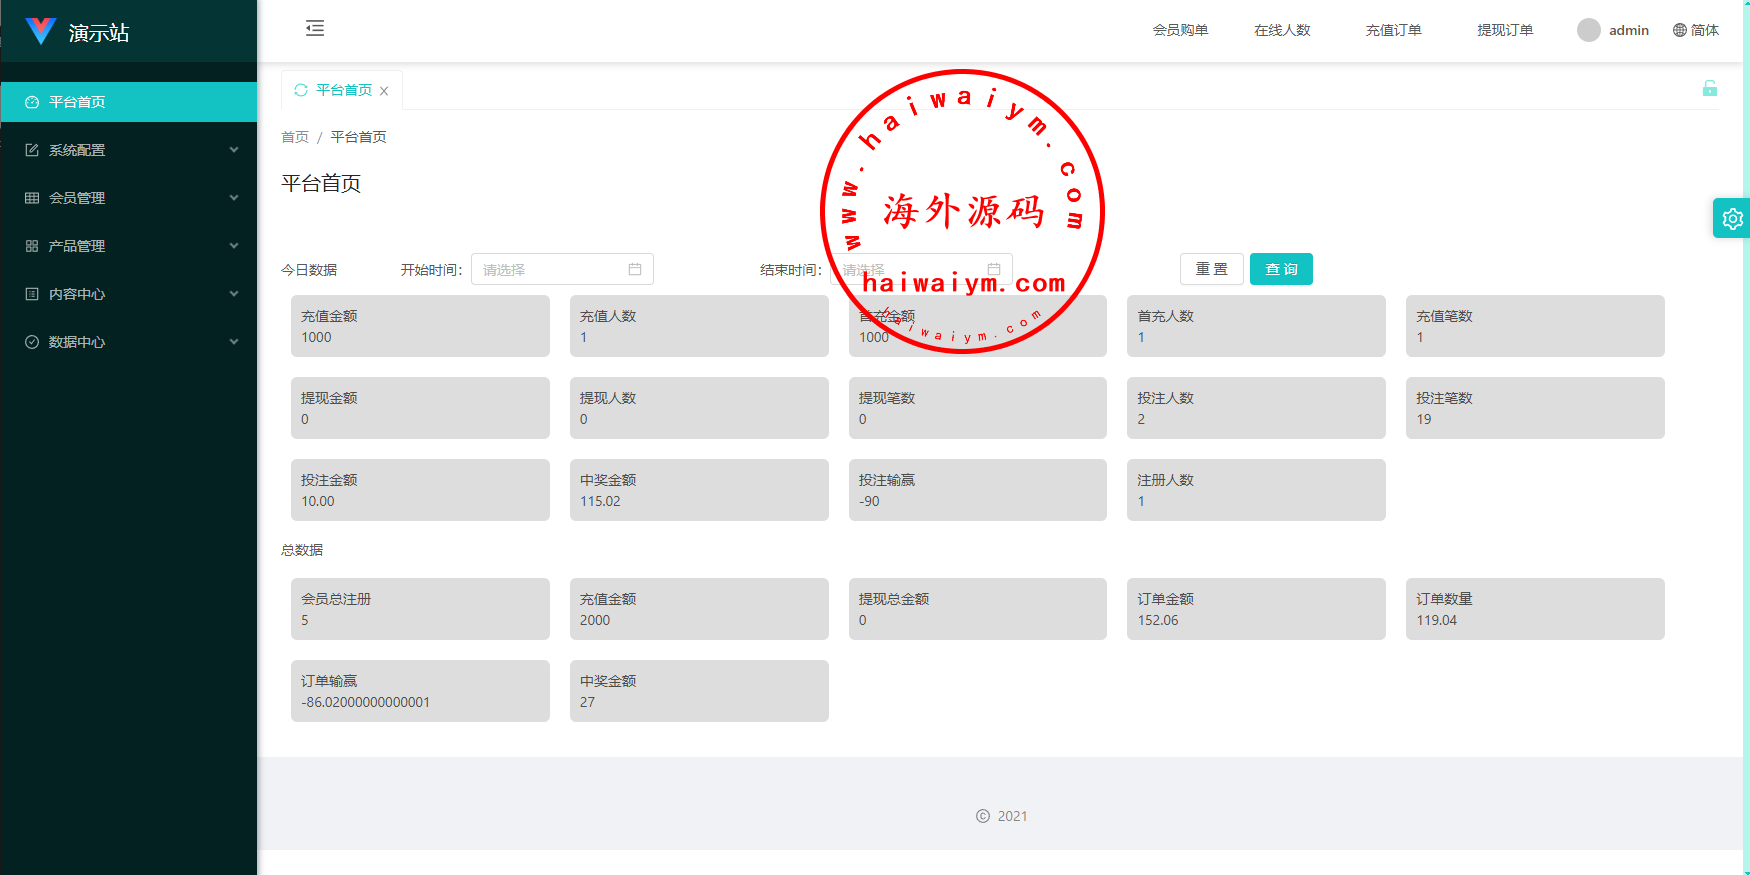Open calendar icon in 开始时间 field
1750x875 pixels.
(x=635, y=269)
